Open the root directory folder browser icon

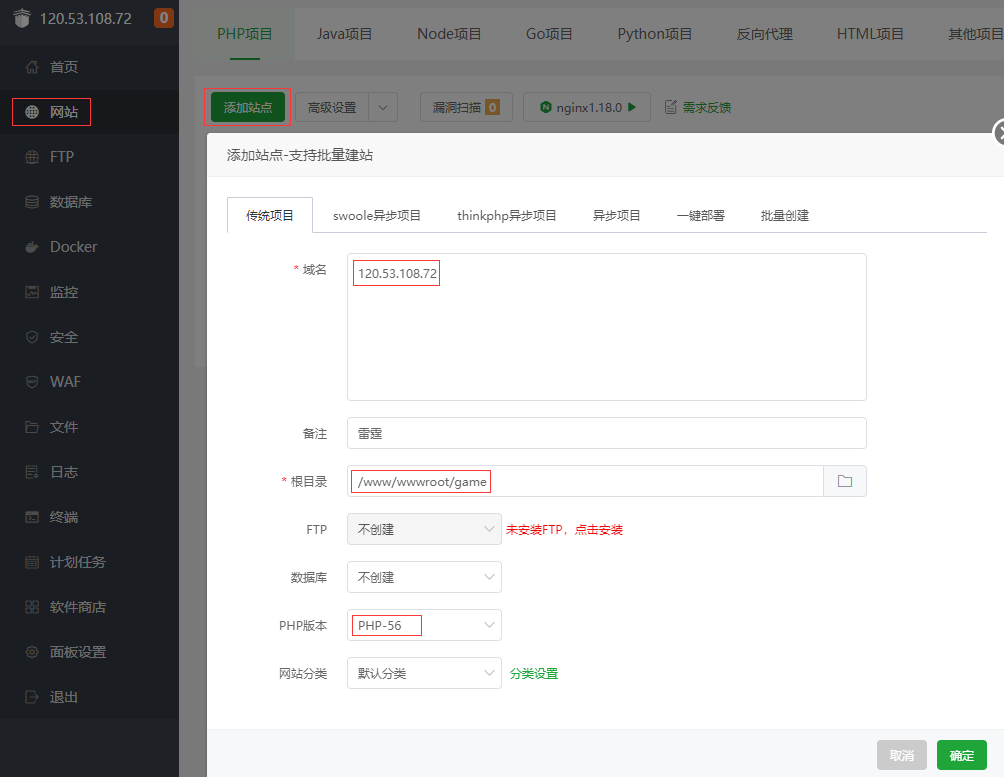coord(845,481)
